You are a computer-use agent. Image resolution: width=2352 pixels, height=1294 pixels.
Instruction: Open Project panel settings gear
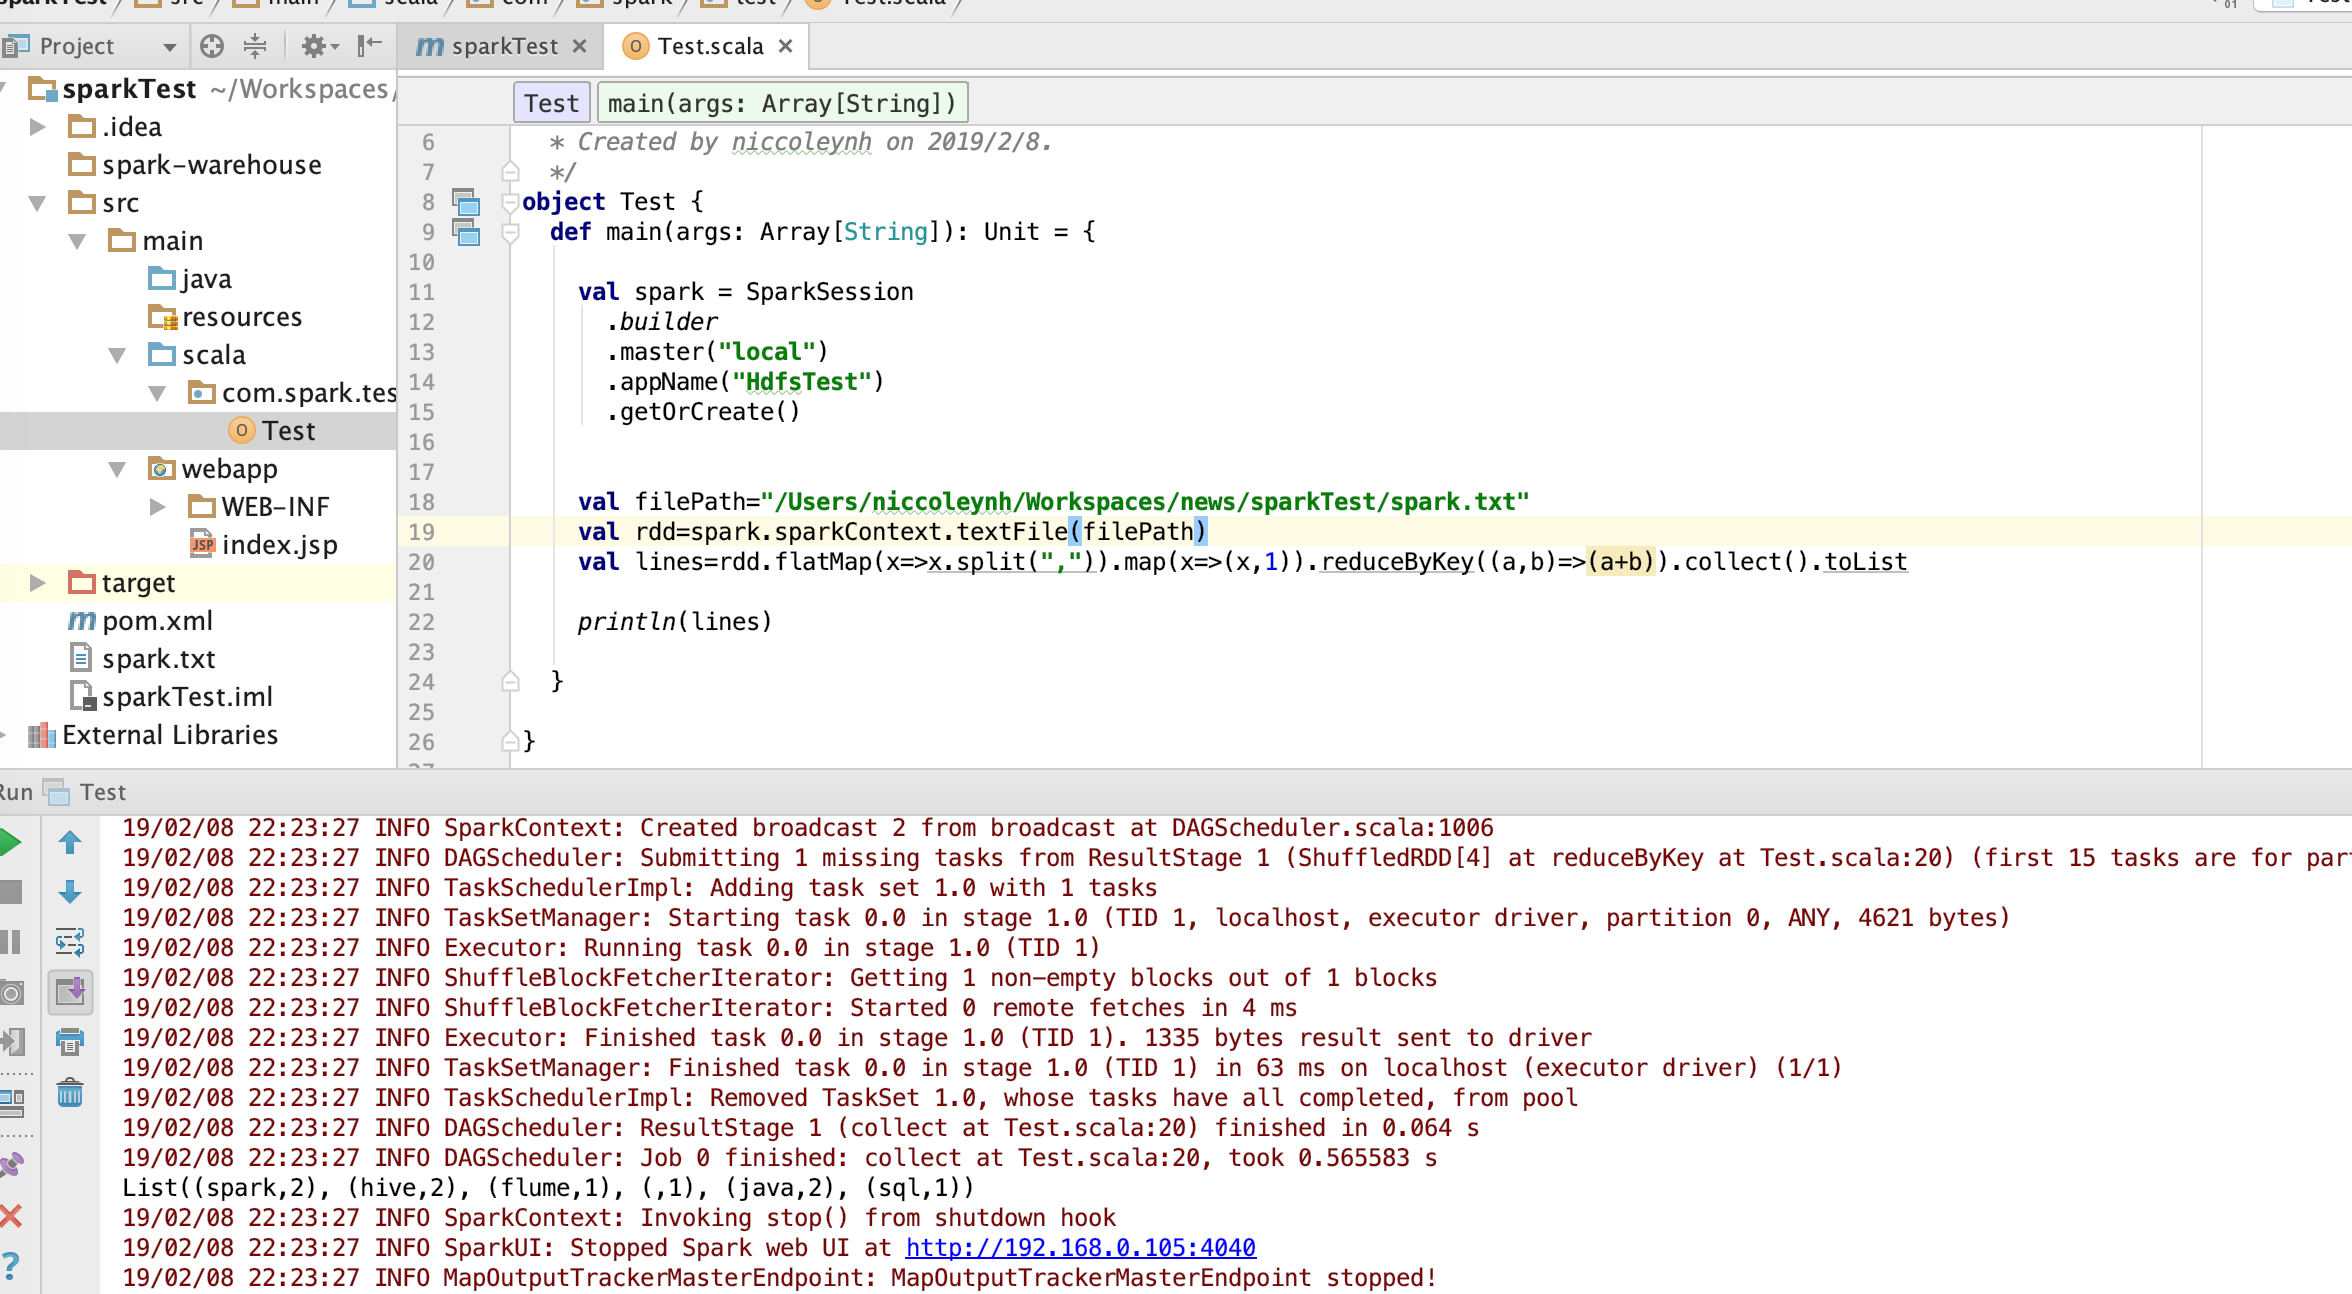point(320,45)
